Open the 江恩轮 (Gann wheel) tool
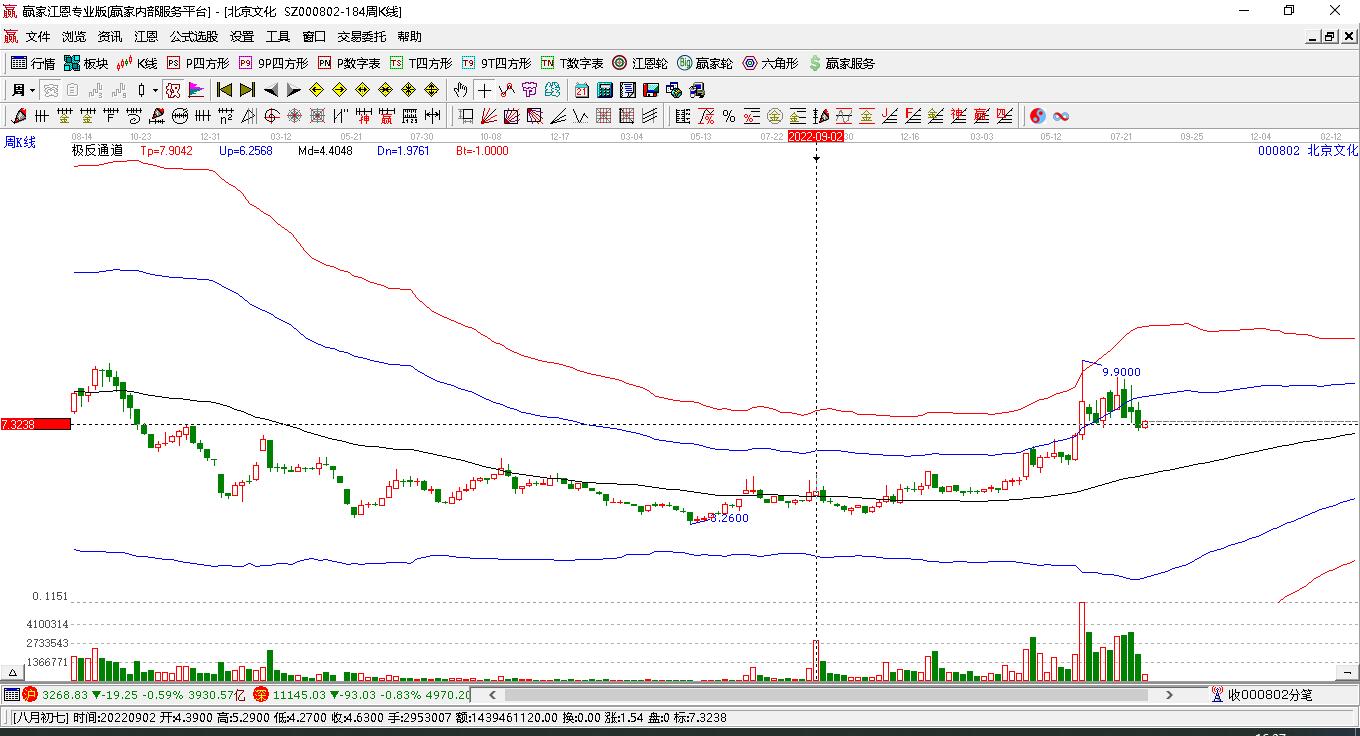1360x736 pixels. 640,63
